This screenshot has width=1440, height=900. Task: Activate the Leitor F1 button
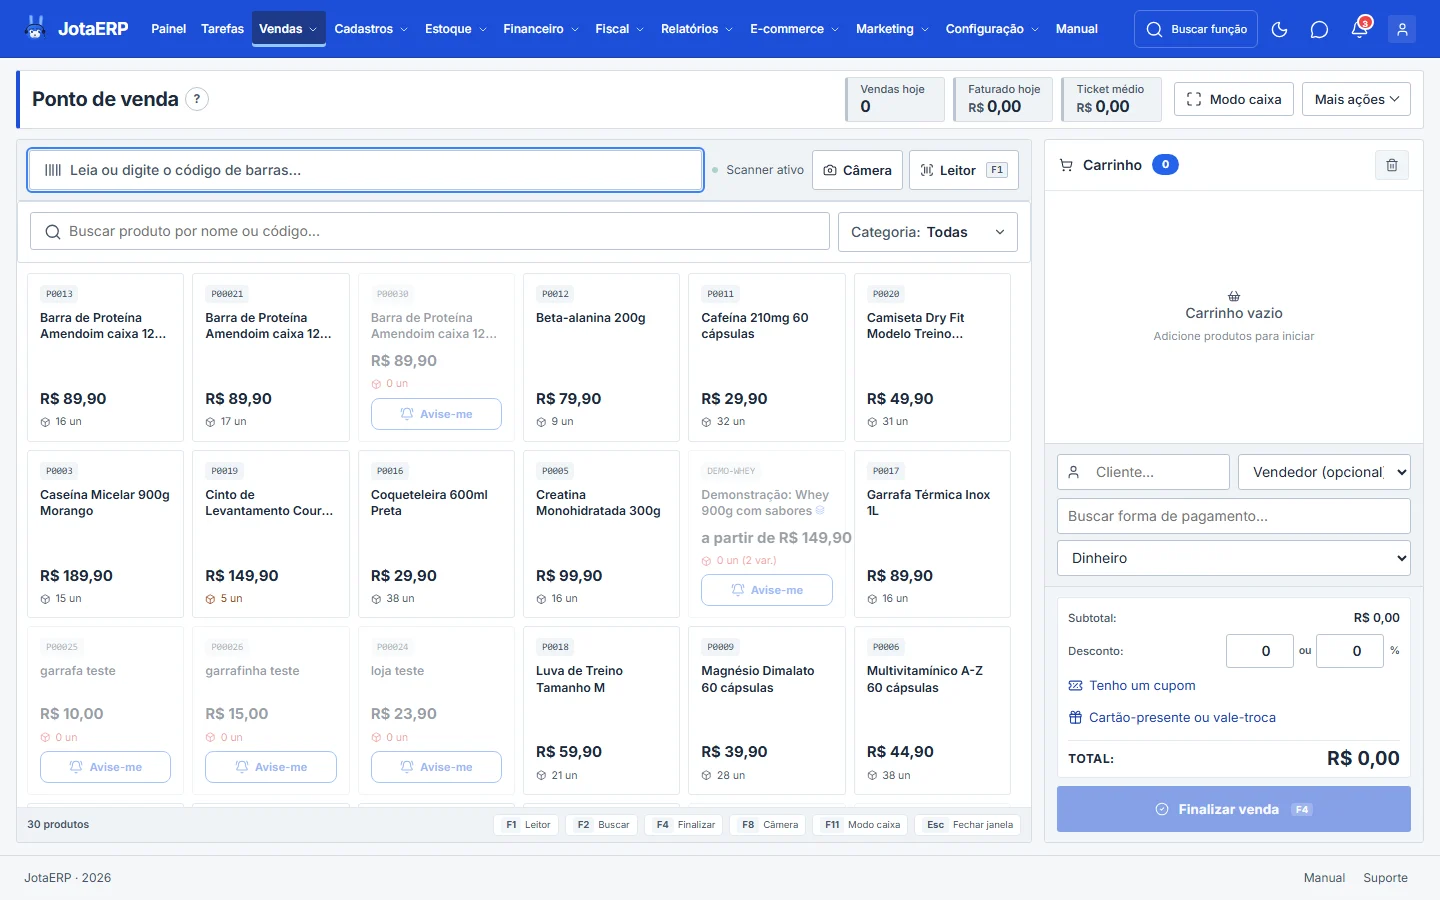(964, 170)
